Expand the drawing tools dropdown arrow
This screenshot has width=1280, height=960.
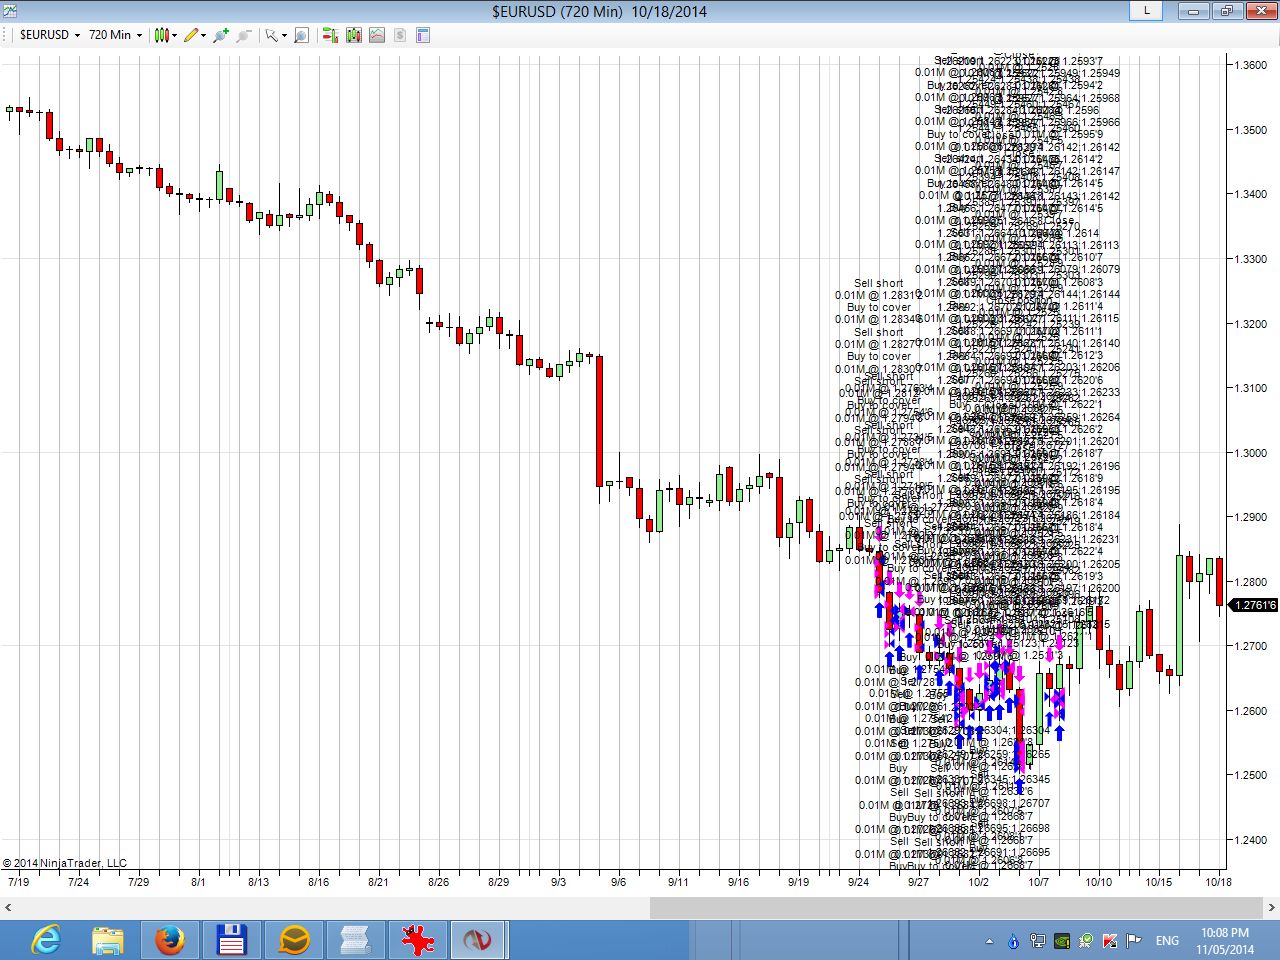point(203,35)
